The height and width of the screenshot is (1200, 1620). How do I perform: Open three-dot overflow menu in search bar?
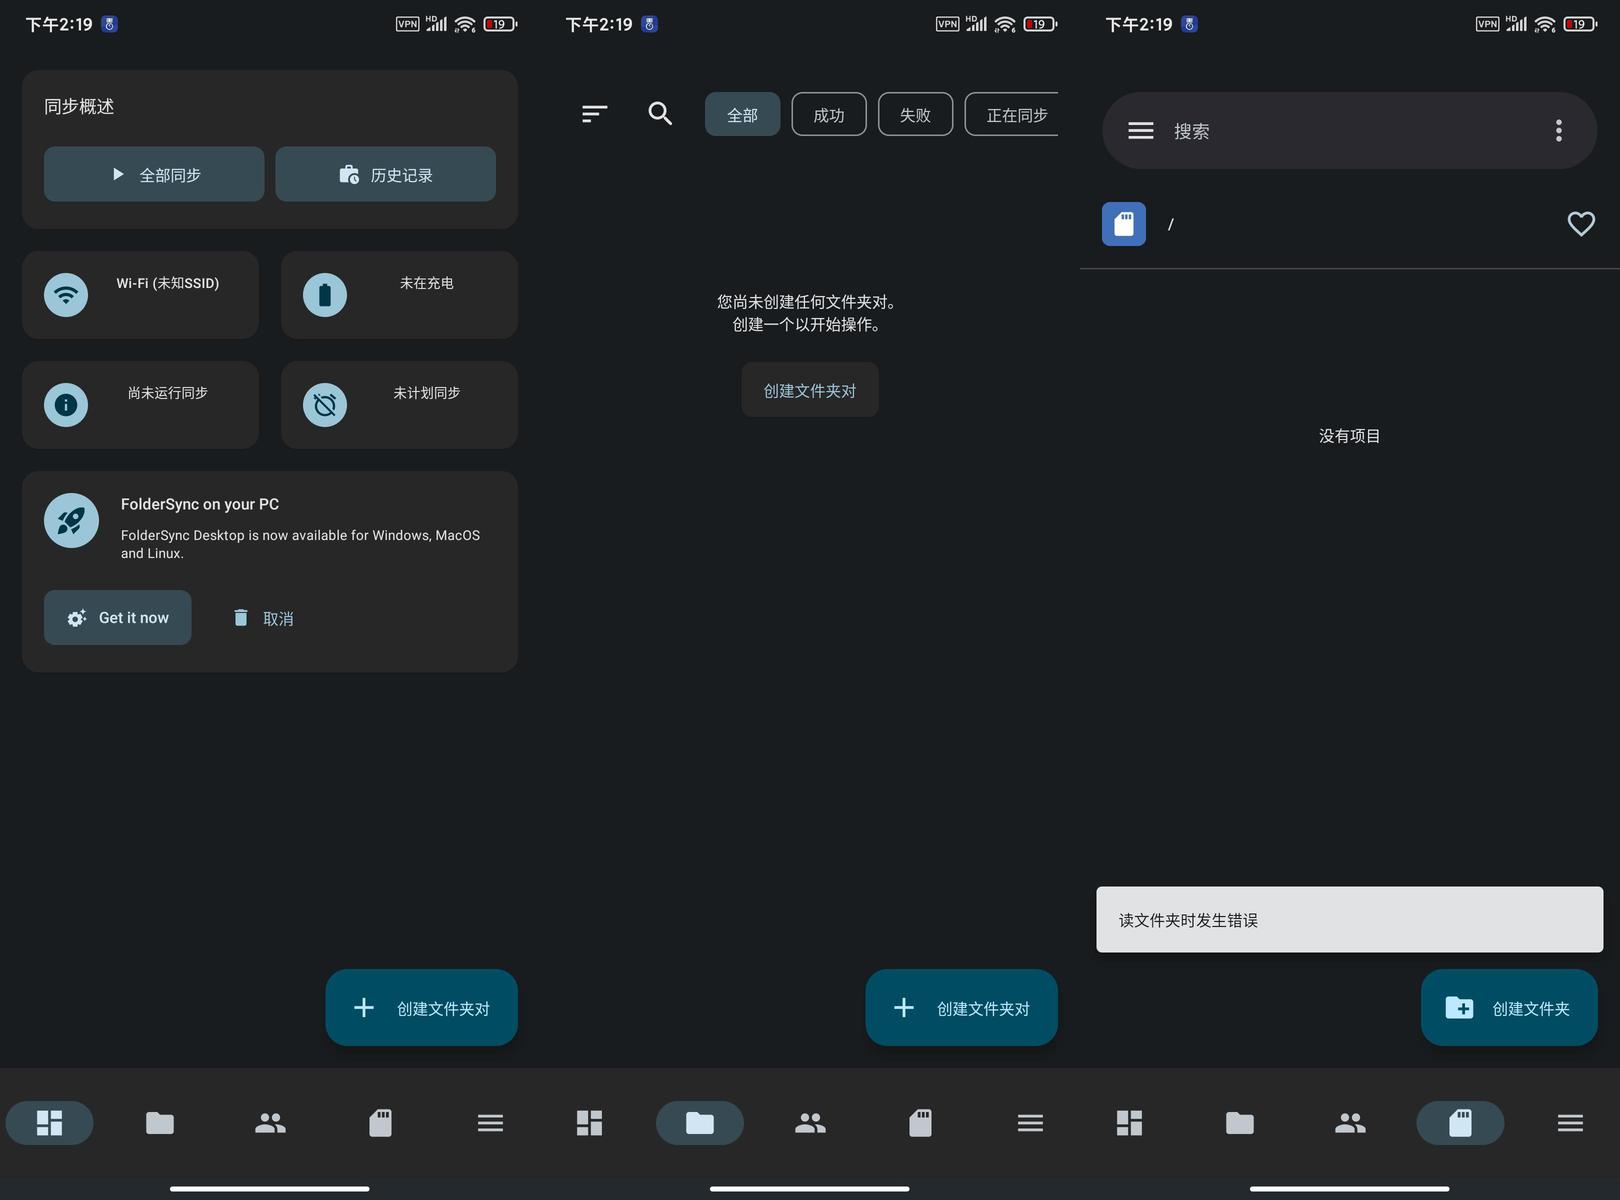point(1559,130)
